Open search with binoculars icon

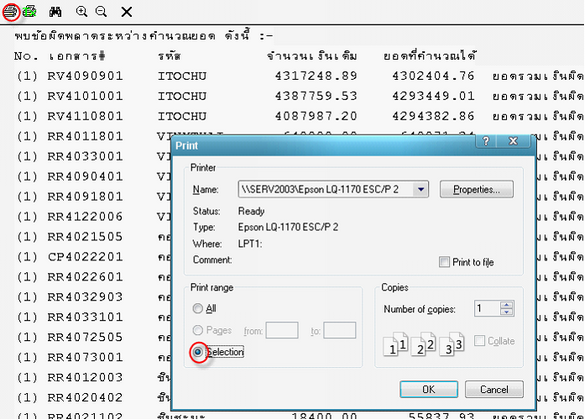click(x=55, y=12)
